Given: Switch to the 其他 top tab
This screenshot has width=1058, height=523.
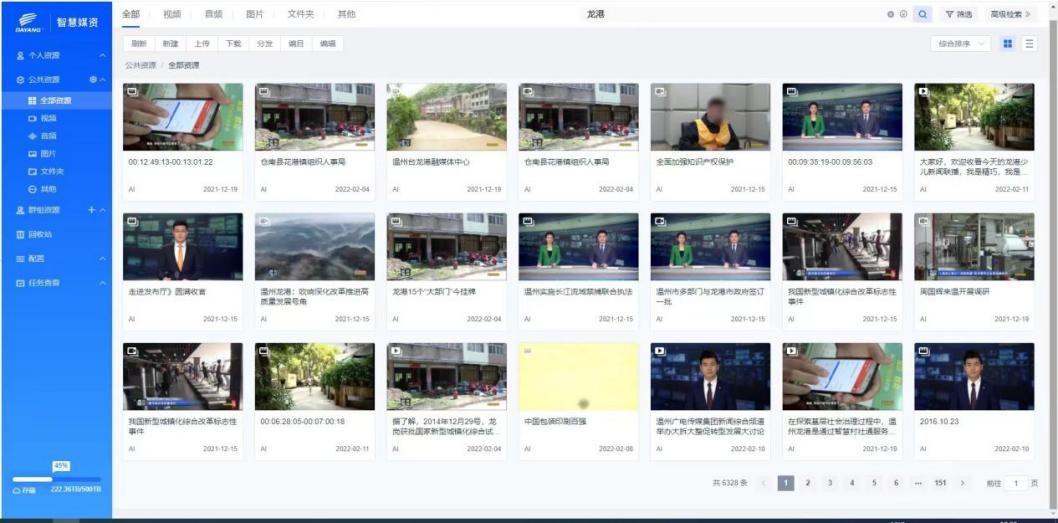Looking at the screenshot, I should [x=347, y=14].
